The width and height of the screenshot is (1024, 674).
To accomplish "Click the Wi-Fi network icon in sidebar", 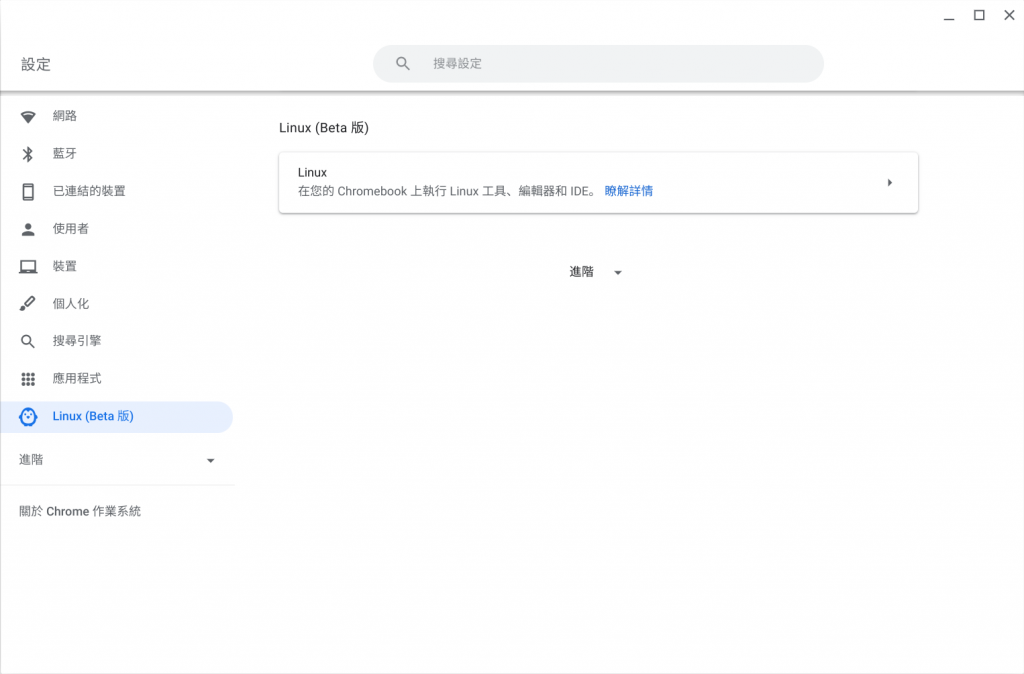I will (28, 117).
